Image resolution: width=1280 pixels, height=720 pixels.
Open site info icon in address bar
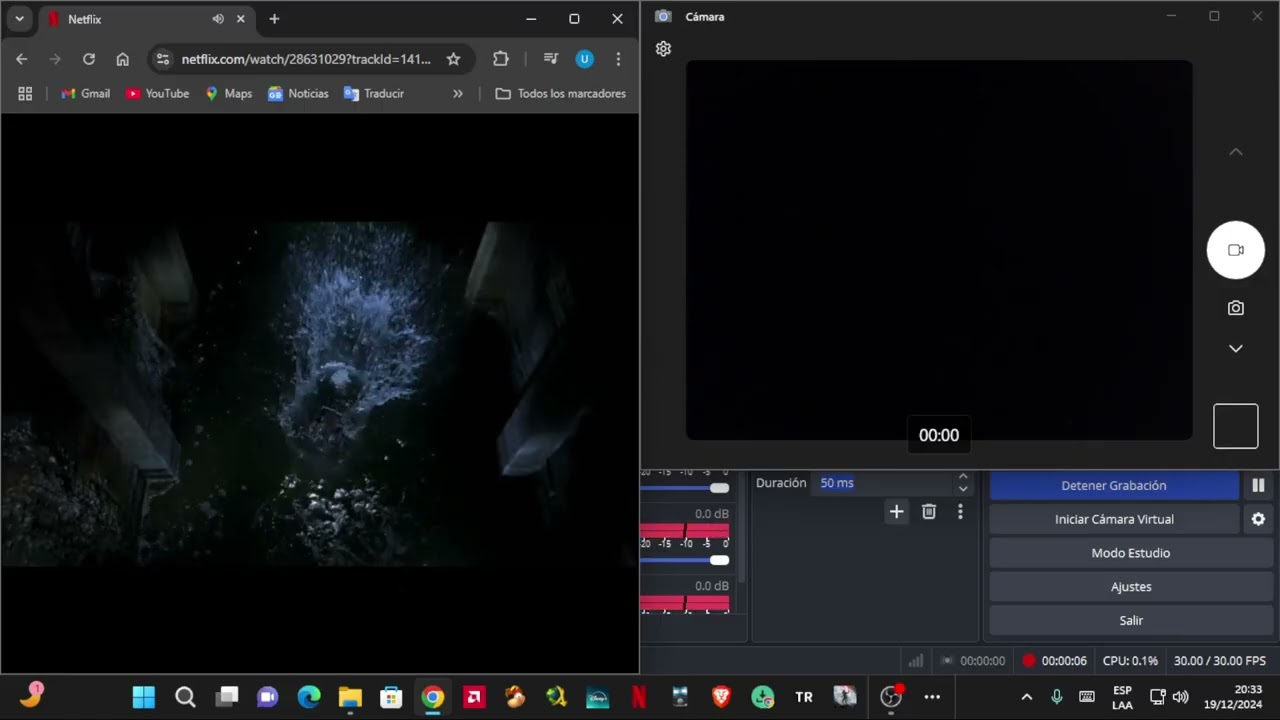164,59
